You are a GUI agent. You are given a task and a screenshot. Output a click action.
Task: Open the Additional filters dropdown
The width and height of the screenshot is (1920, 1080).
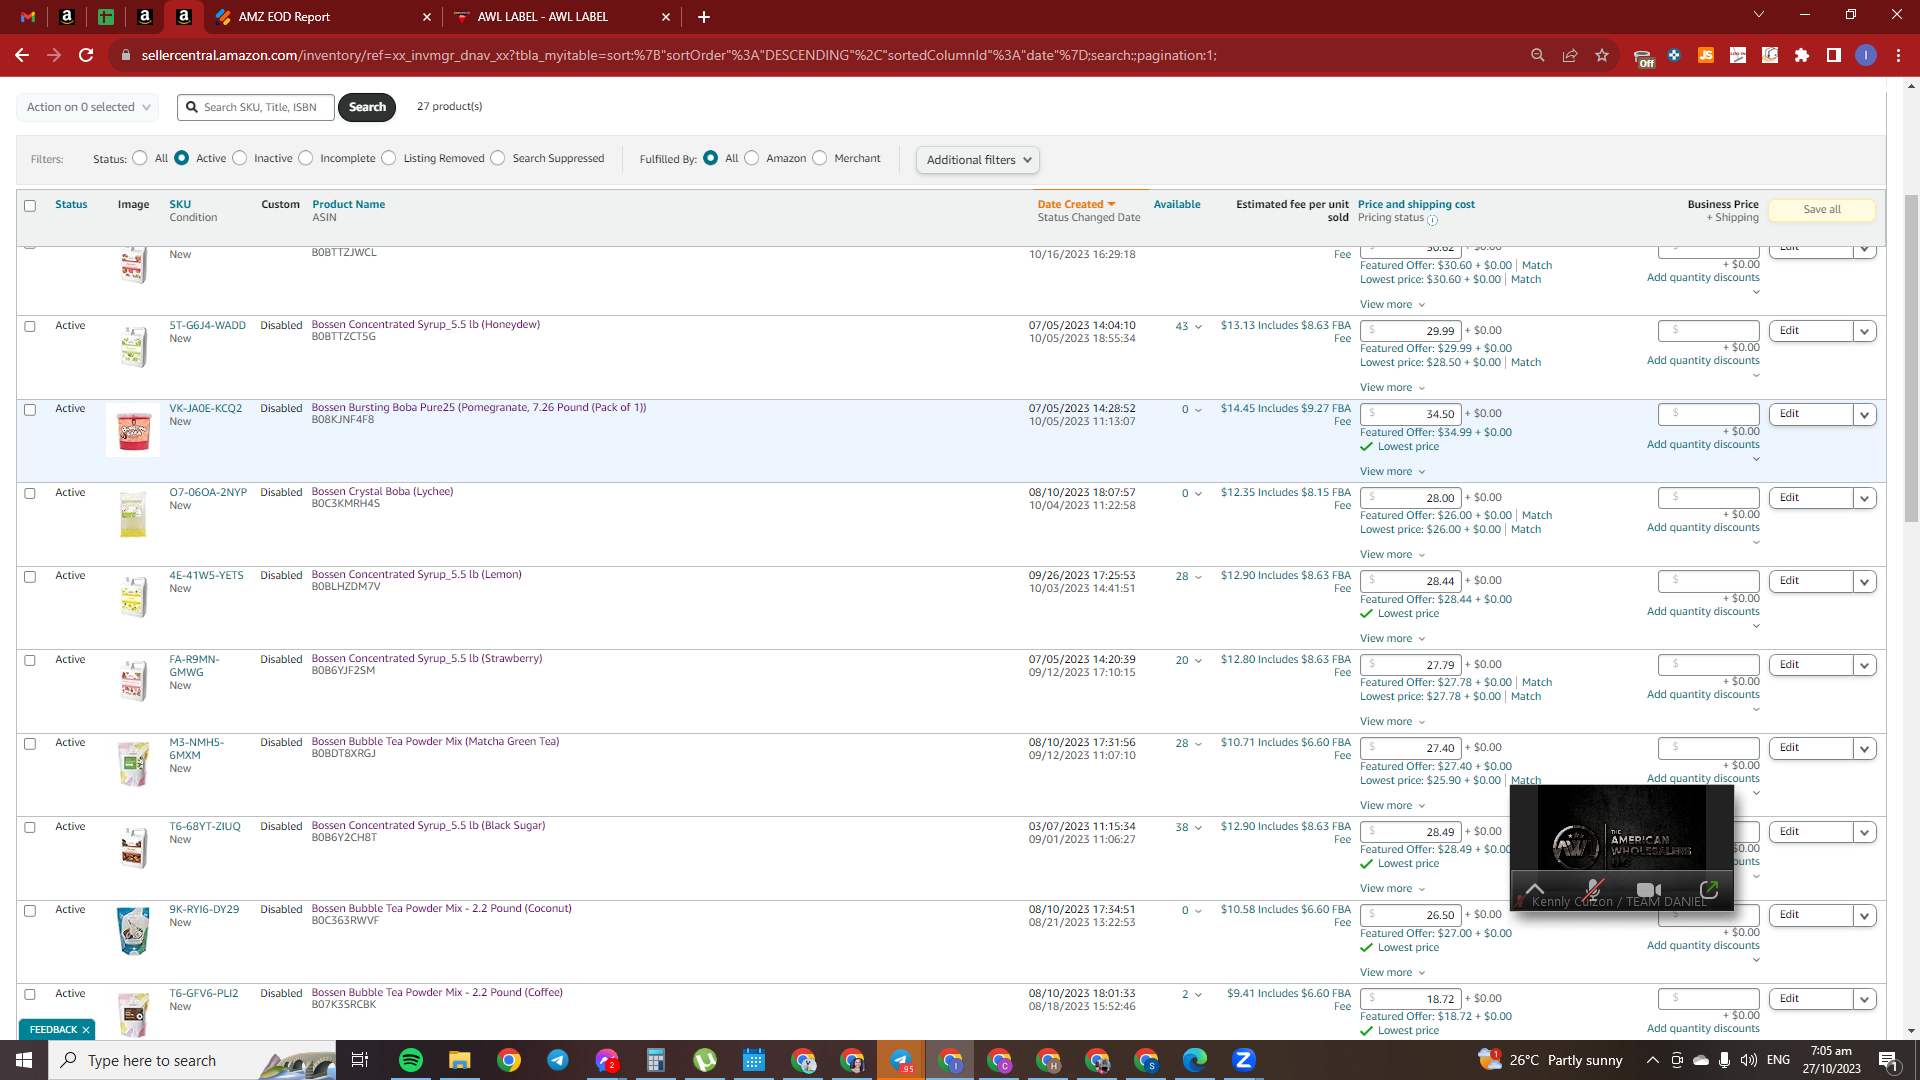click(978, 160)
